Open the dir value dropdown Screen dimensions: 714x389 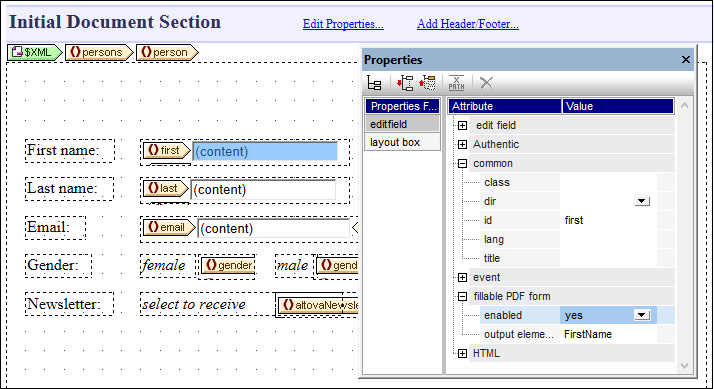click(642, 201)
